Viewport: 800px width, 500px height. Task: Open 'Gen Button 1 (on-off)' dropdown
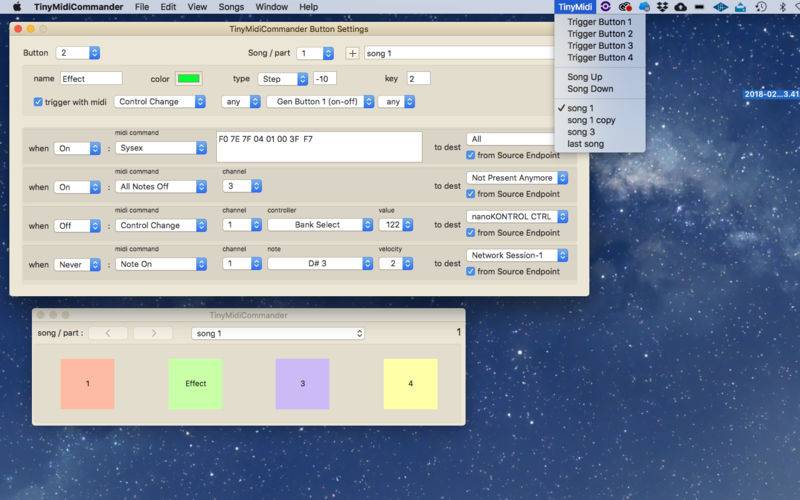(320, 102)
